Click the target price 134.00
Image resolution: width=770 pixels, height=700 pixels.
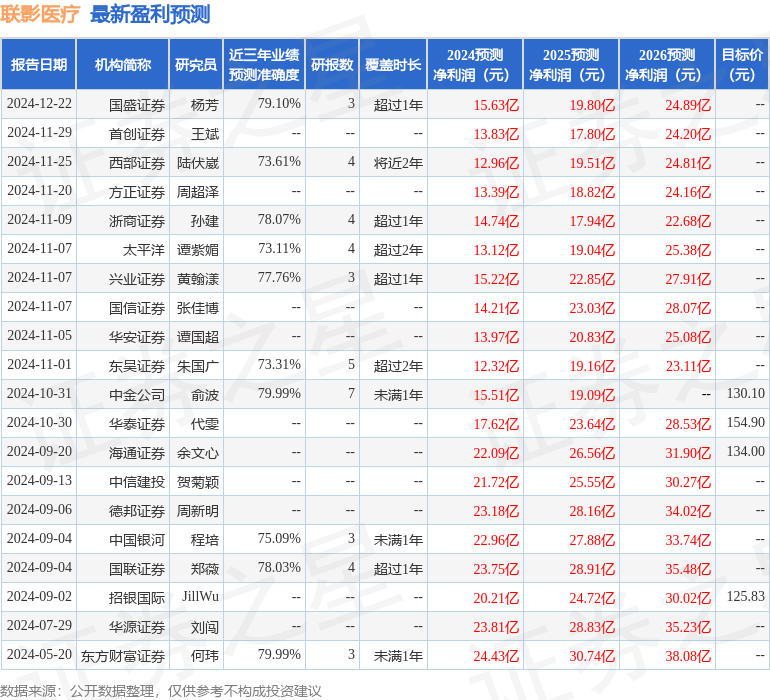pos(745,451)
